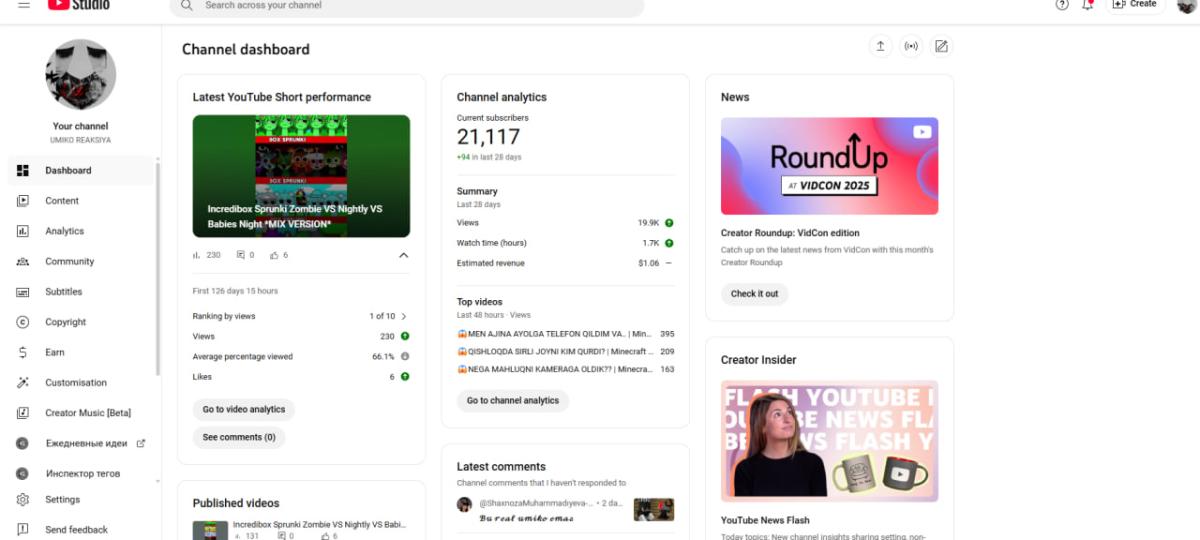Click Go to video analytics button

point(244,409)
